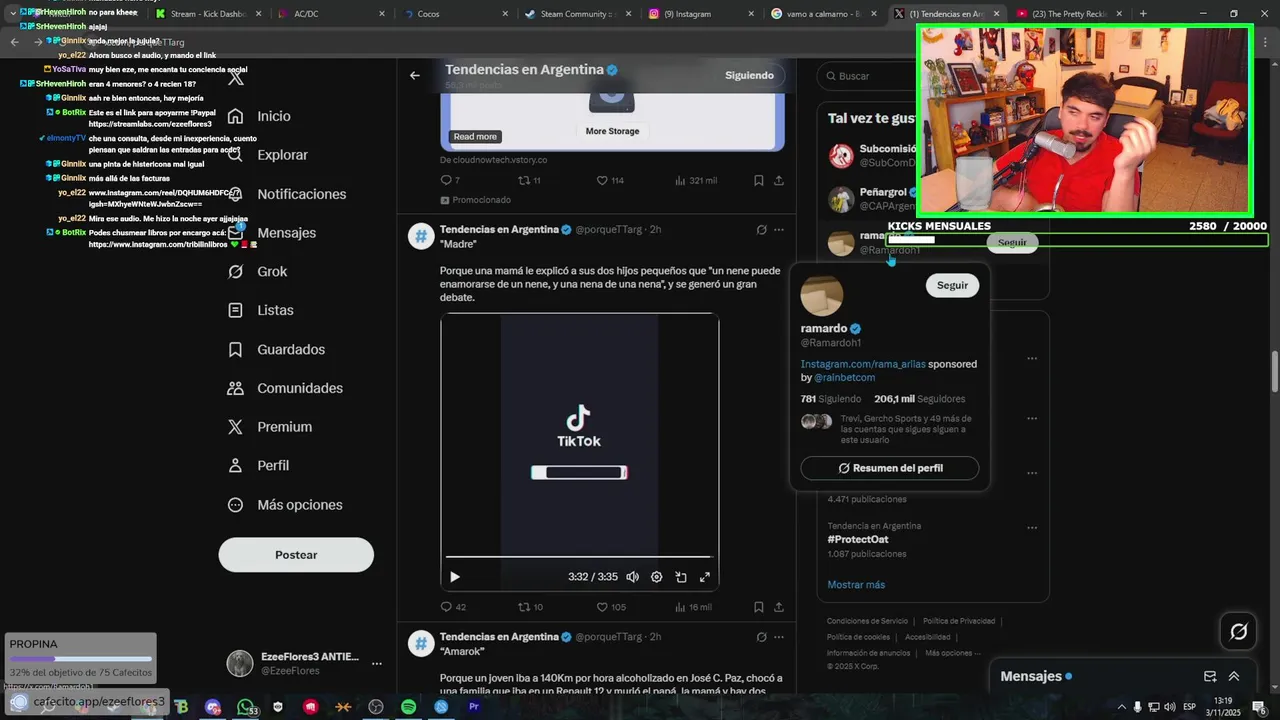The width and height of the screenshot is (1280, 720).
Task: Open OBS Studio from the taskbar
Action: [x=376, y=707]
